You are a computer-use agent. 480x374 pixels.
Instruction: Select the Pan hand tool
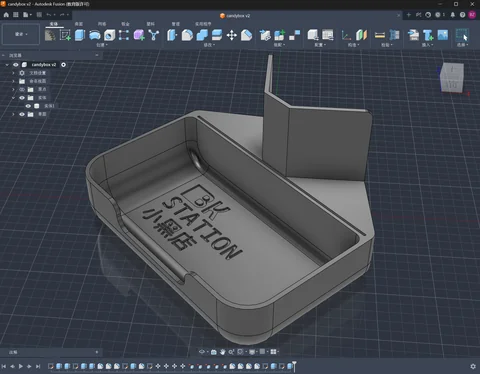[x=222, y=352]
